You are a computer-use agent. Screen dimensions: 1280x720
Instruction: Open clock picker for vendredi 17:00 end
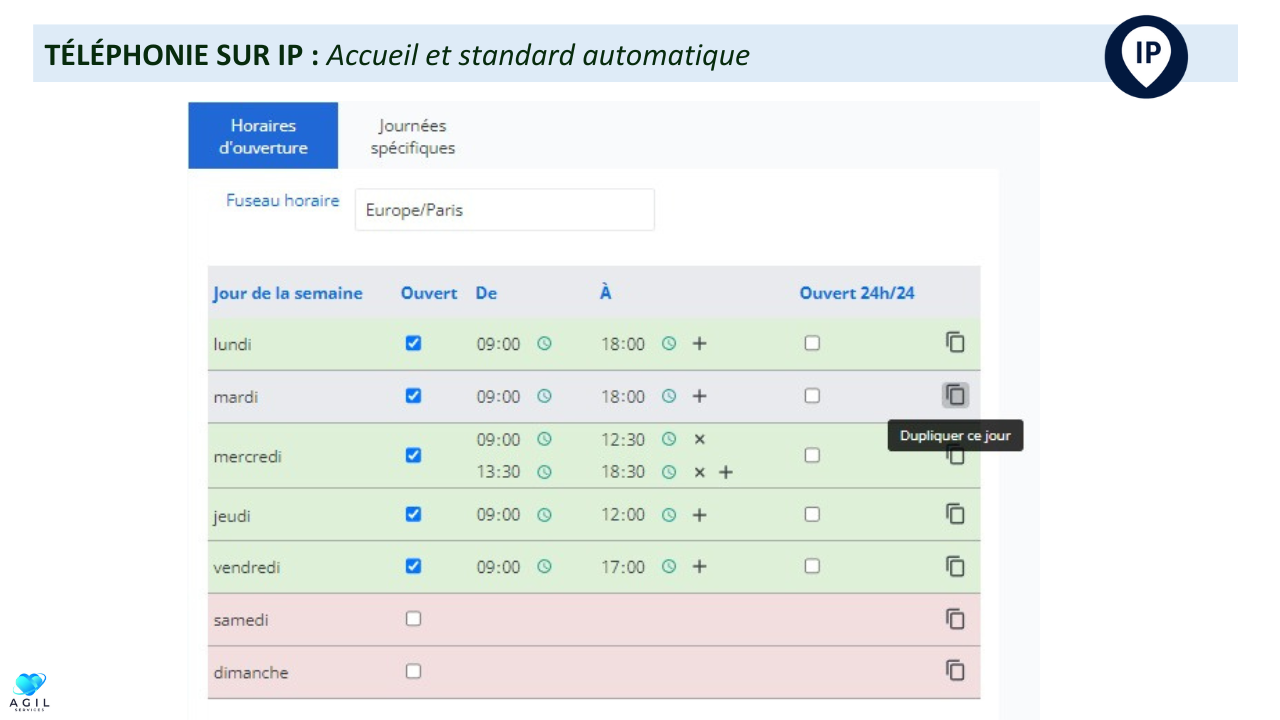(669, 566)
